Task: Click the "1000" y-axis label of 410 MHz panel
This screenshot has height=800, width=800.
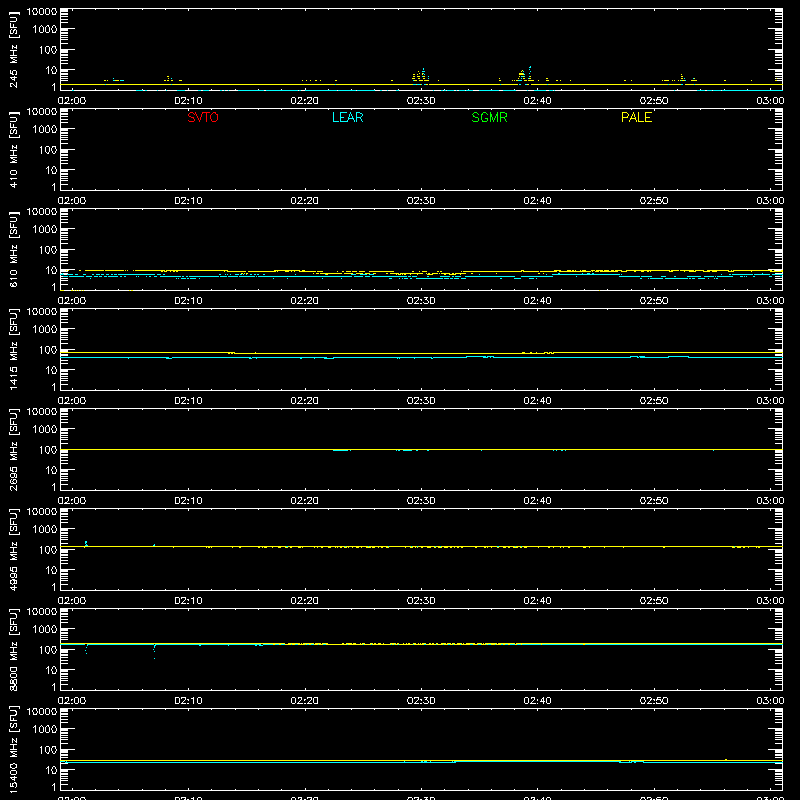Action: [x=45, y=130]
